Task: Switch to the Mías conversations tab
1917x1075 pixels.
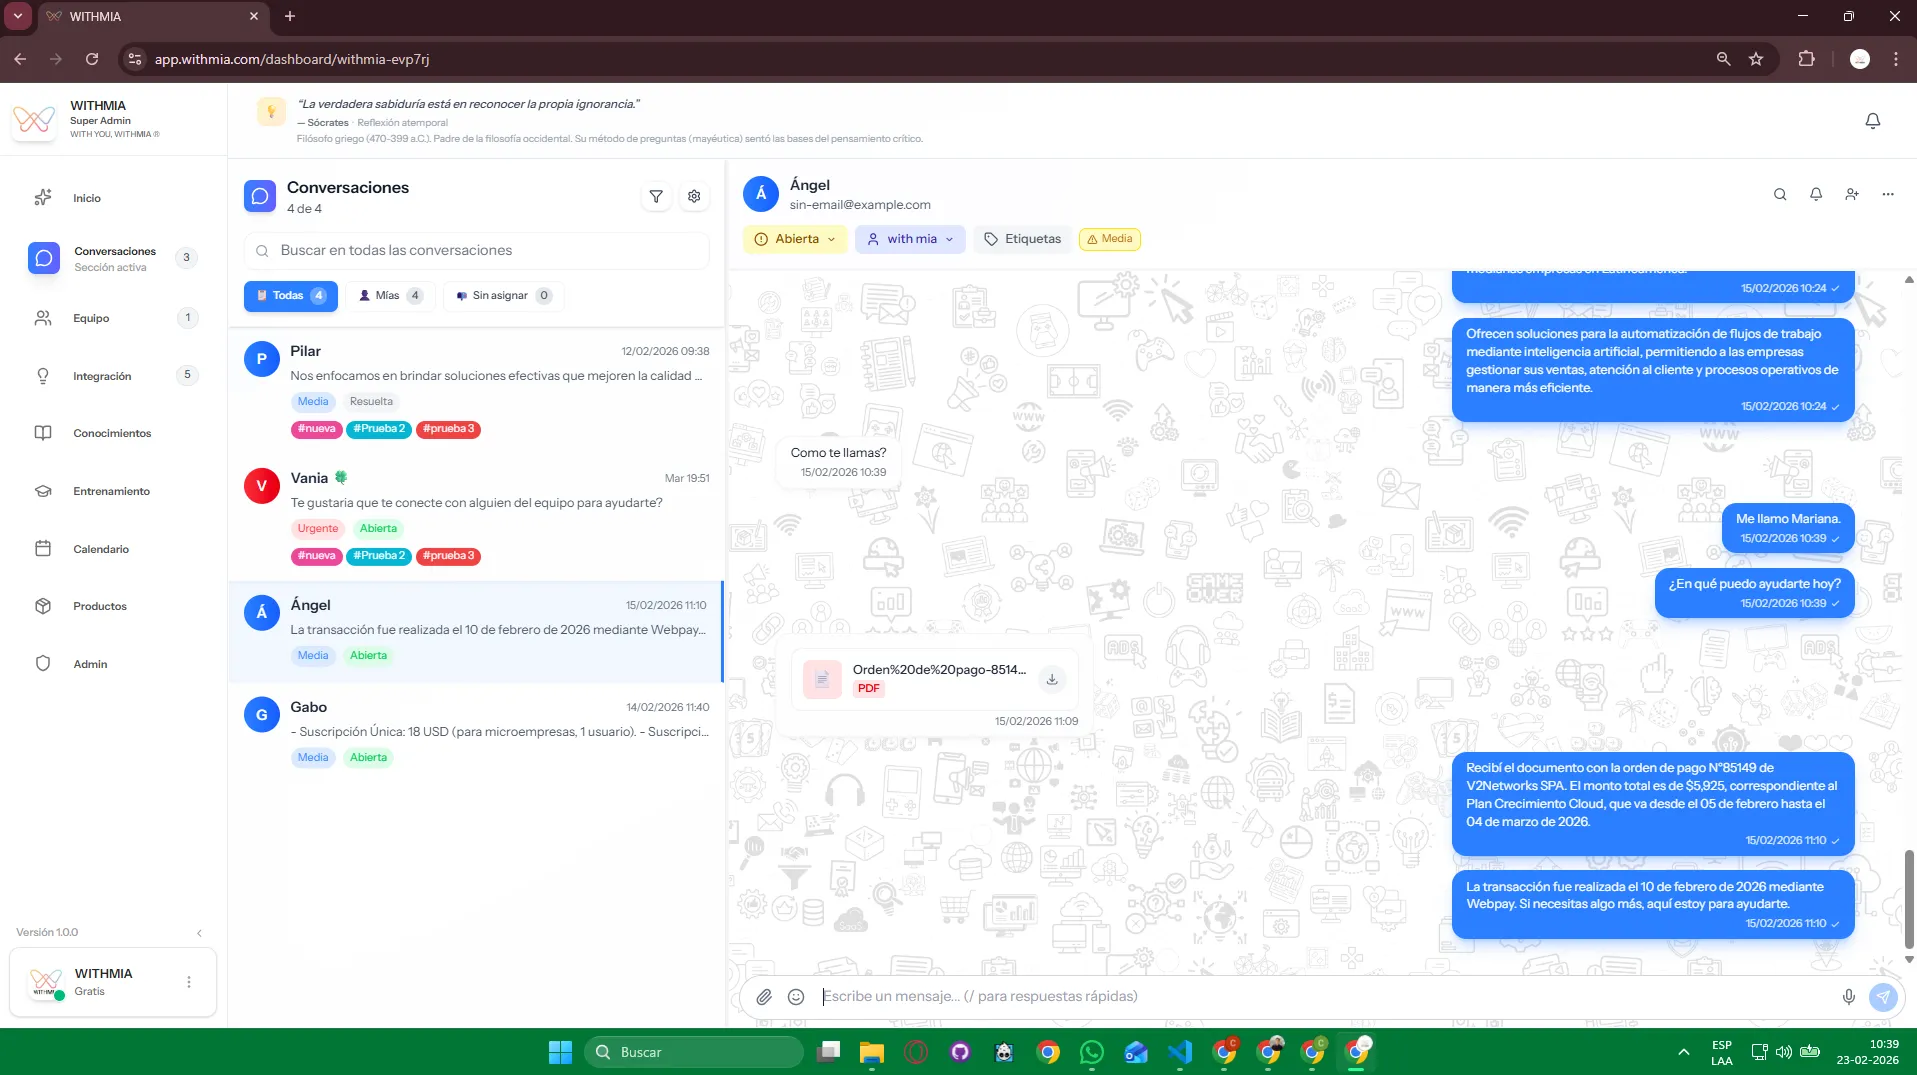Action: (x=390, y=296)
